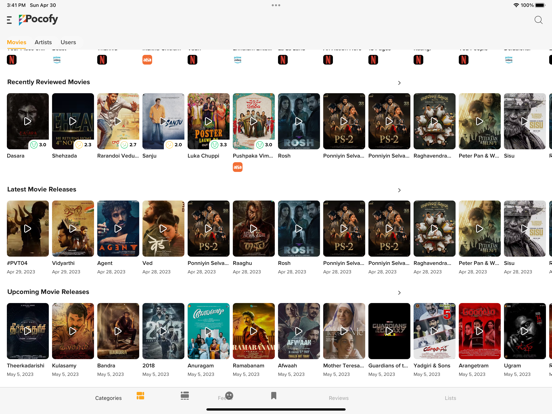Click the Upcoming Movie Releases heading
Image resolution: width=552 pixels, height=414 pixels.
point(48,292)
